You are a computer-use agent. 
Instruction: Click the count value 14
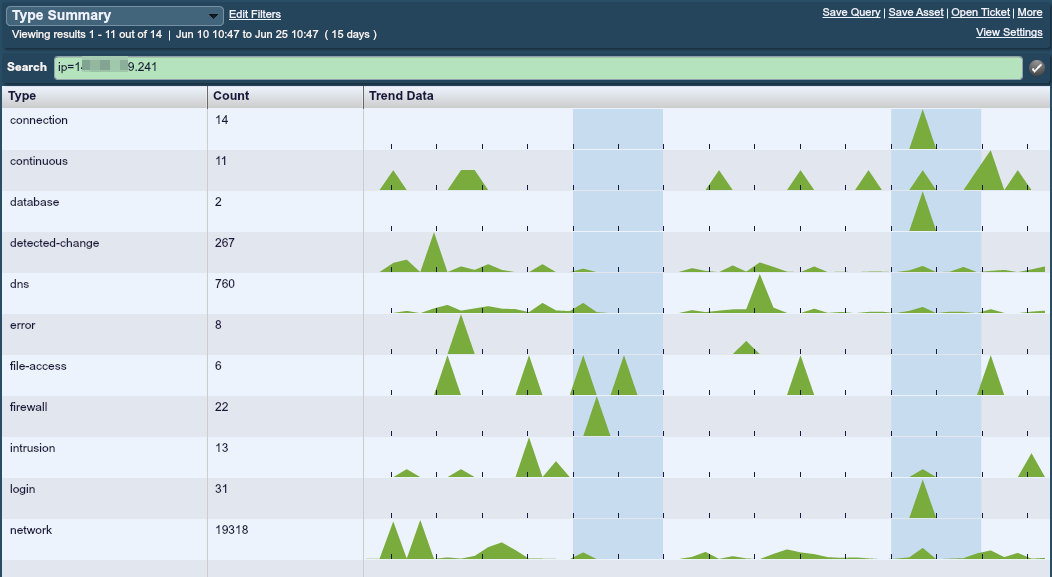click(x=221, y=120)
